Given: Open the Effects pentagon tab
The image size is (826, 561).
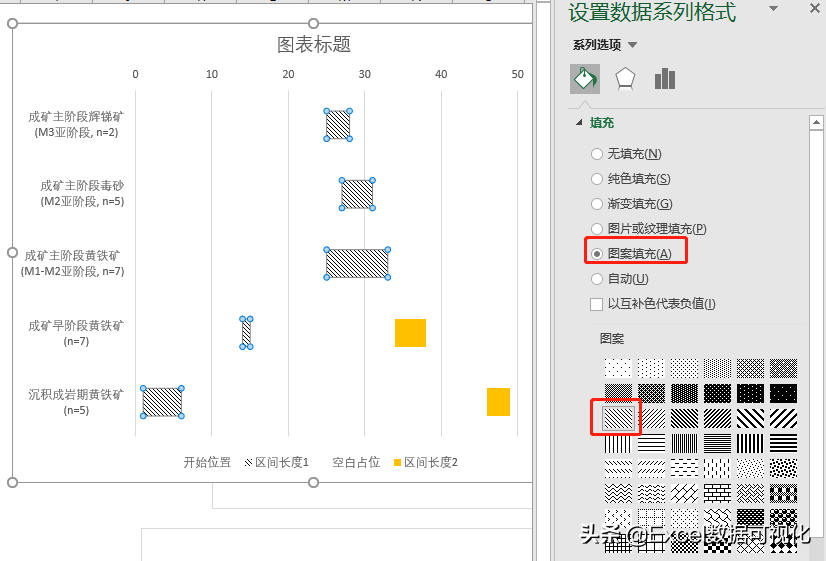Looking at the screenshot, I should click(x=625, y=79).
